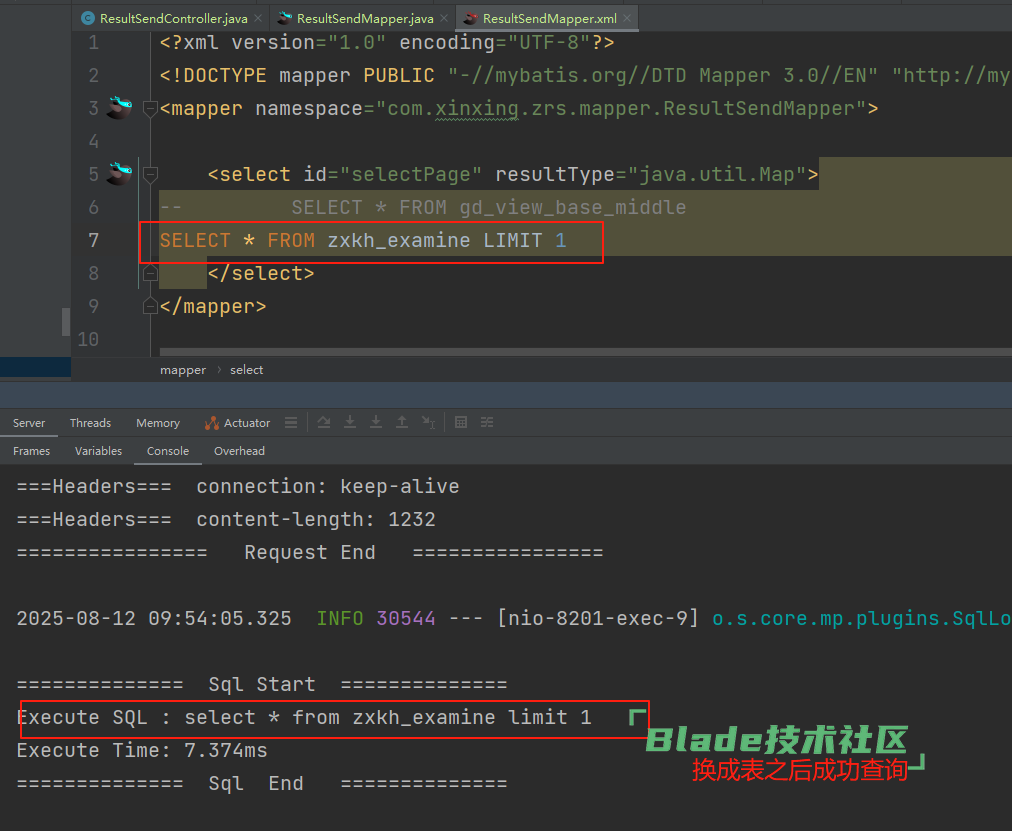The image size is (1012, 831).
Task: Click 'selectPage' id value on line 5
Action: click(410, 174)
